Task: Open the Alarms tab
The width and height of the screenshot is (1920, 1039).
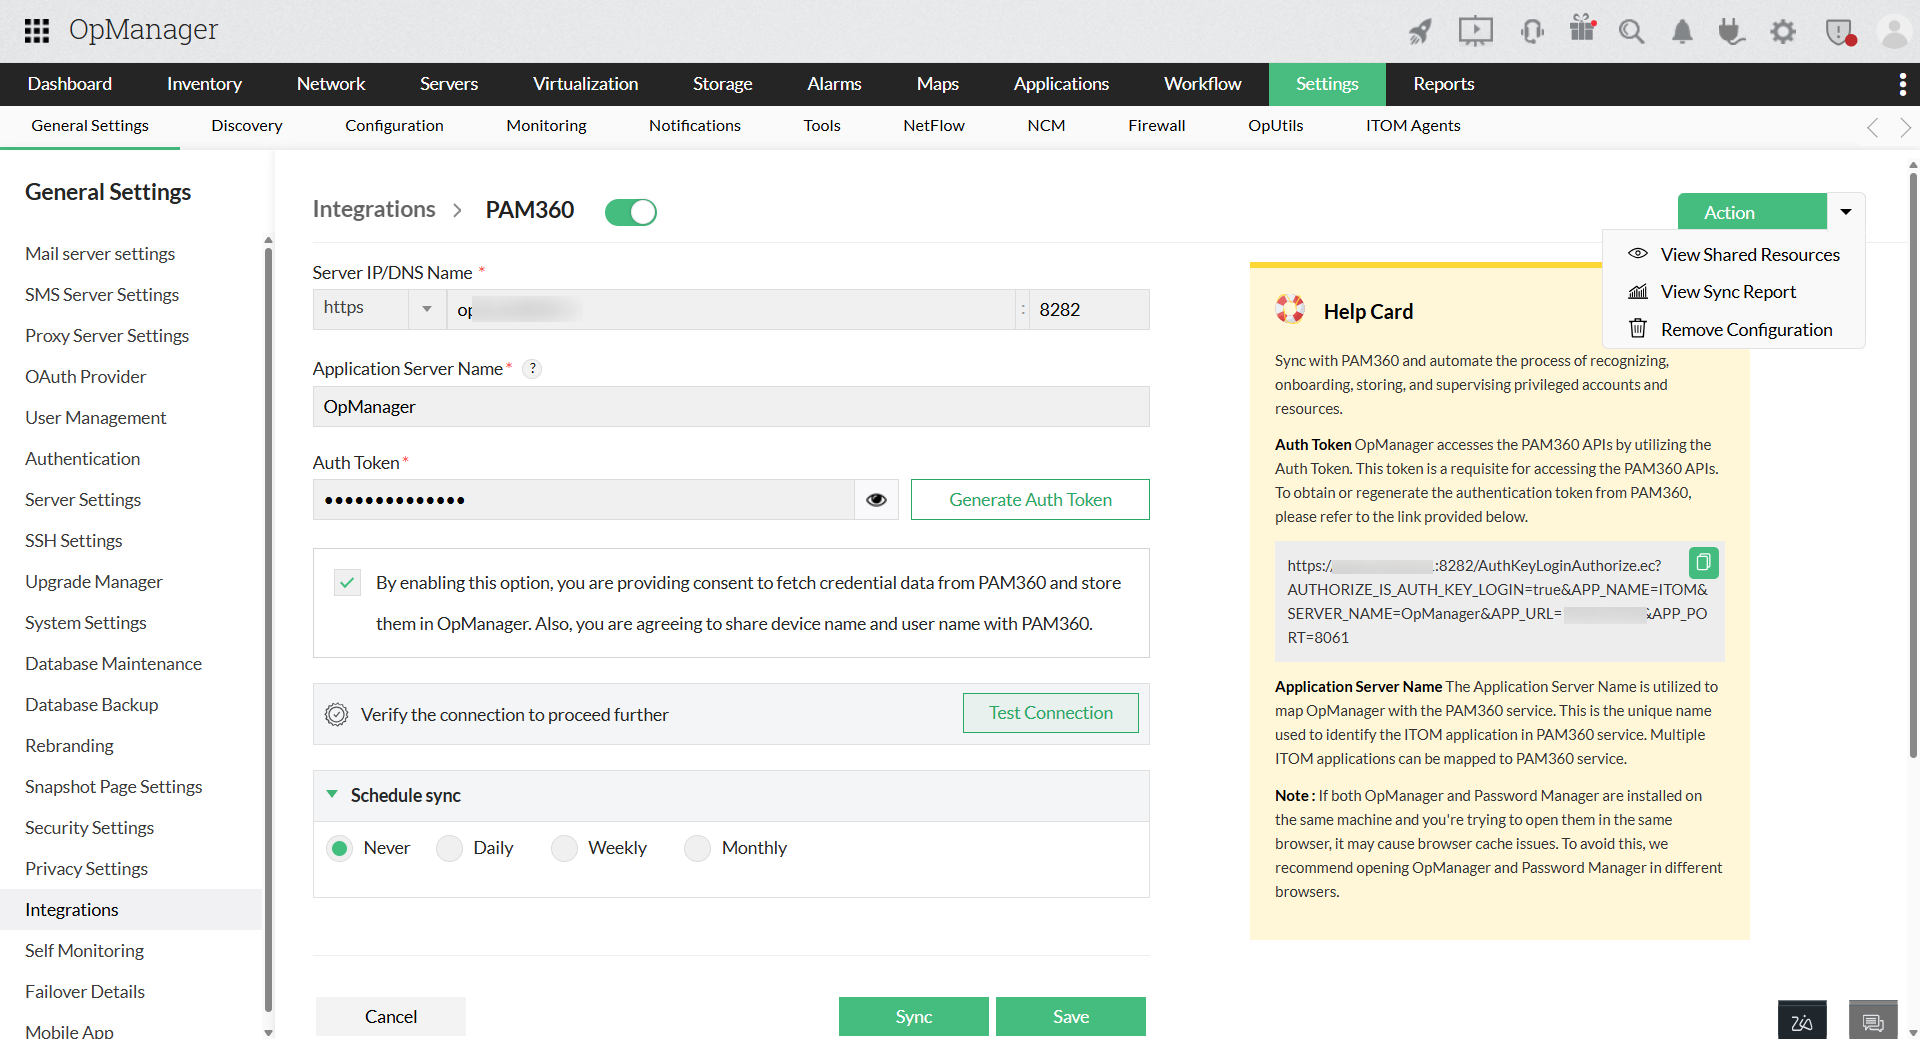Action: 834,84
